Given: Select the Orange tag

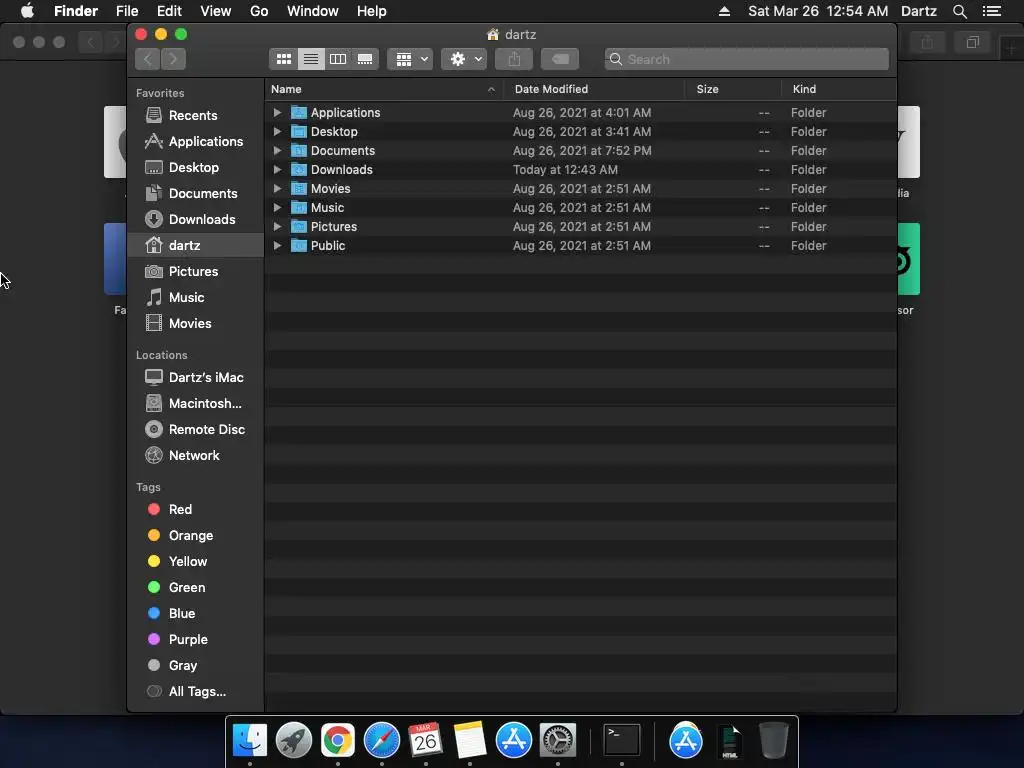Looking at the screenshot, I should coord(195,536).
